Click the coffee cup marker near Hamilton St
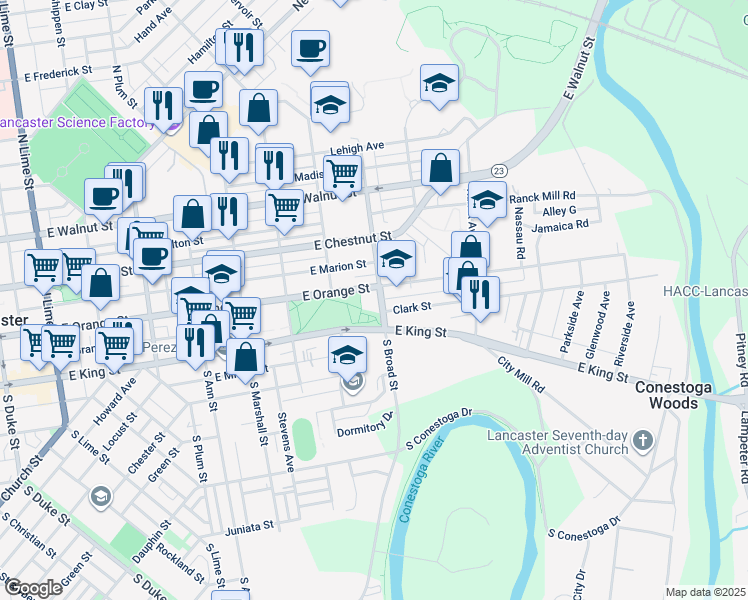The width and height of the screenshot is (748, 600). pyautogui.click(x=203, y=90)
